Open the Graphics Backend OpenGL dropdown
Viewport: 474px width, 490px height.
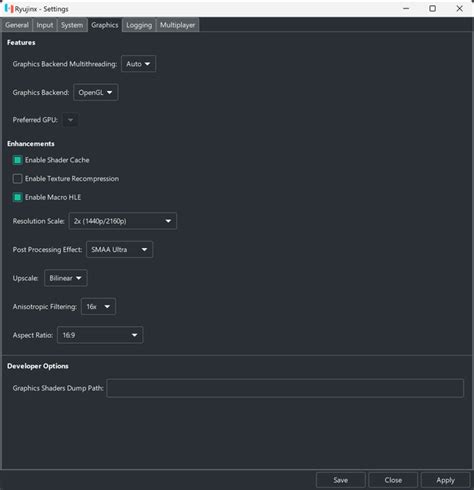pyautogui.click(x=96, y=92)
